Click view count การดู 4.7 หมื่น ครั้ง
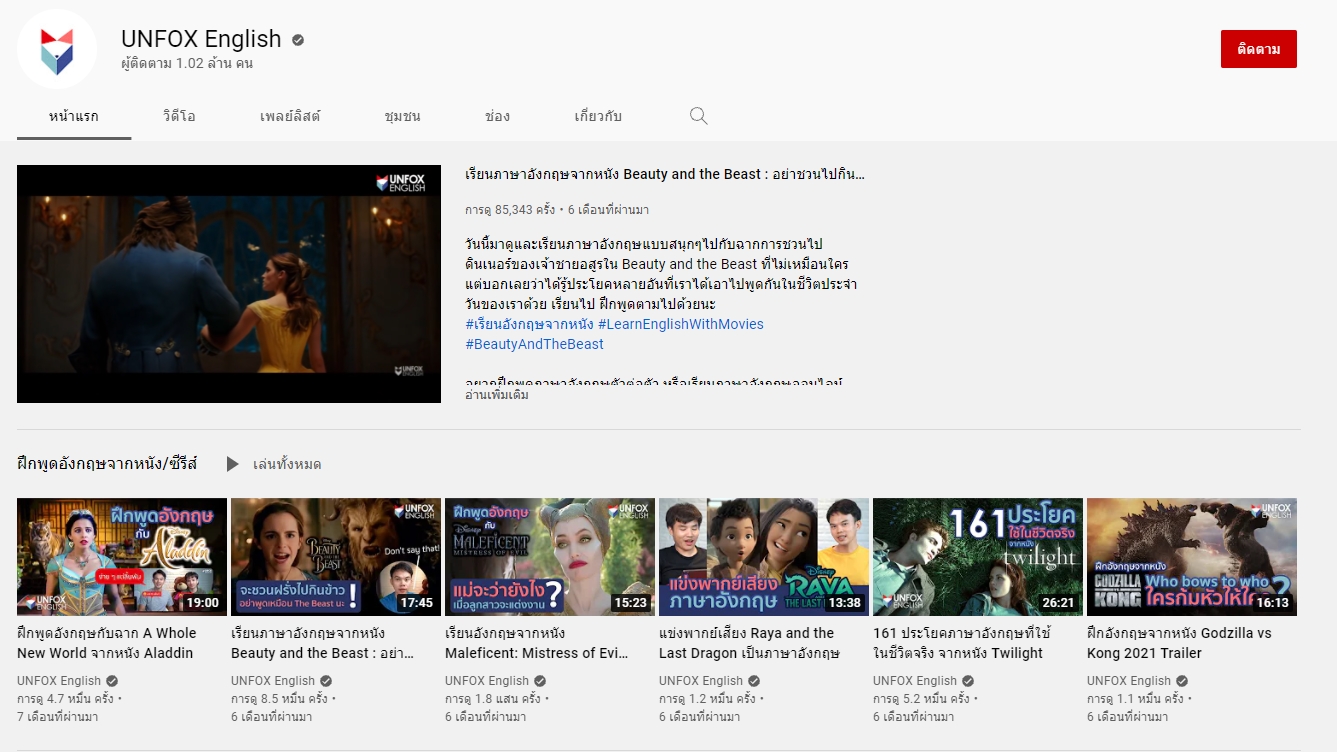The height and width of the screenshot is (752, 1337). click(65, 699)
